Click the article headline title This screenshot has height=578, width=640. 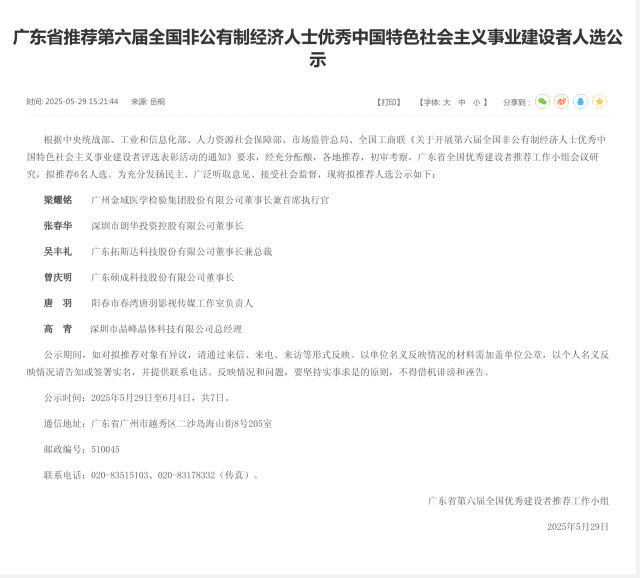click(x=318, y=48)
